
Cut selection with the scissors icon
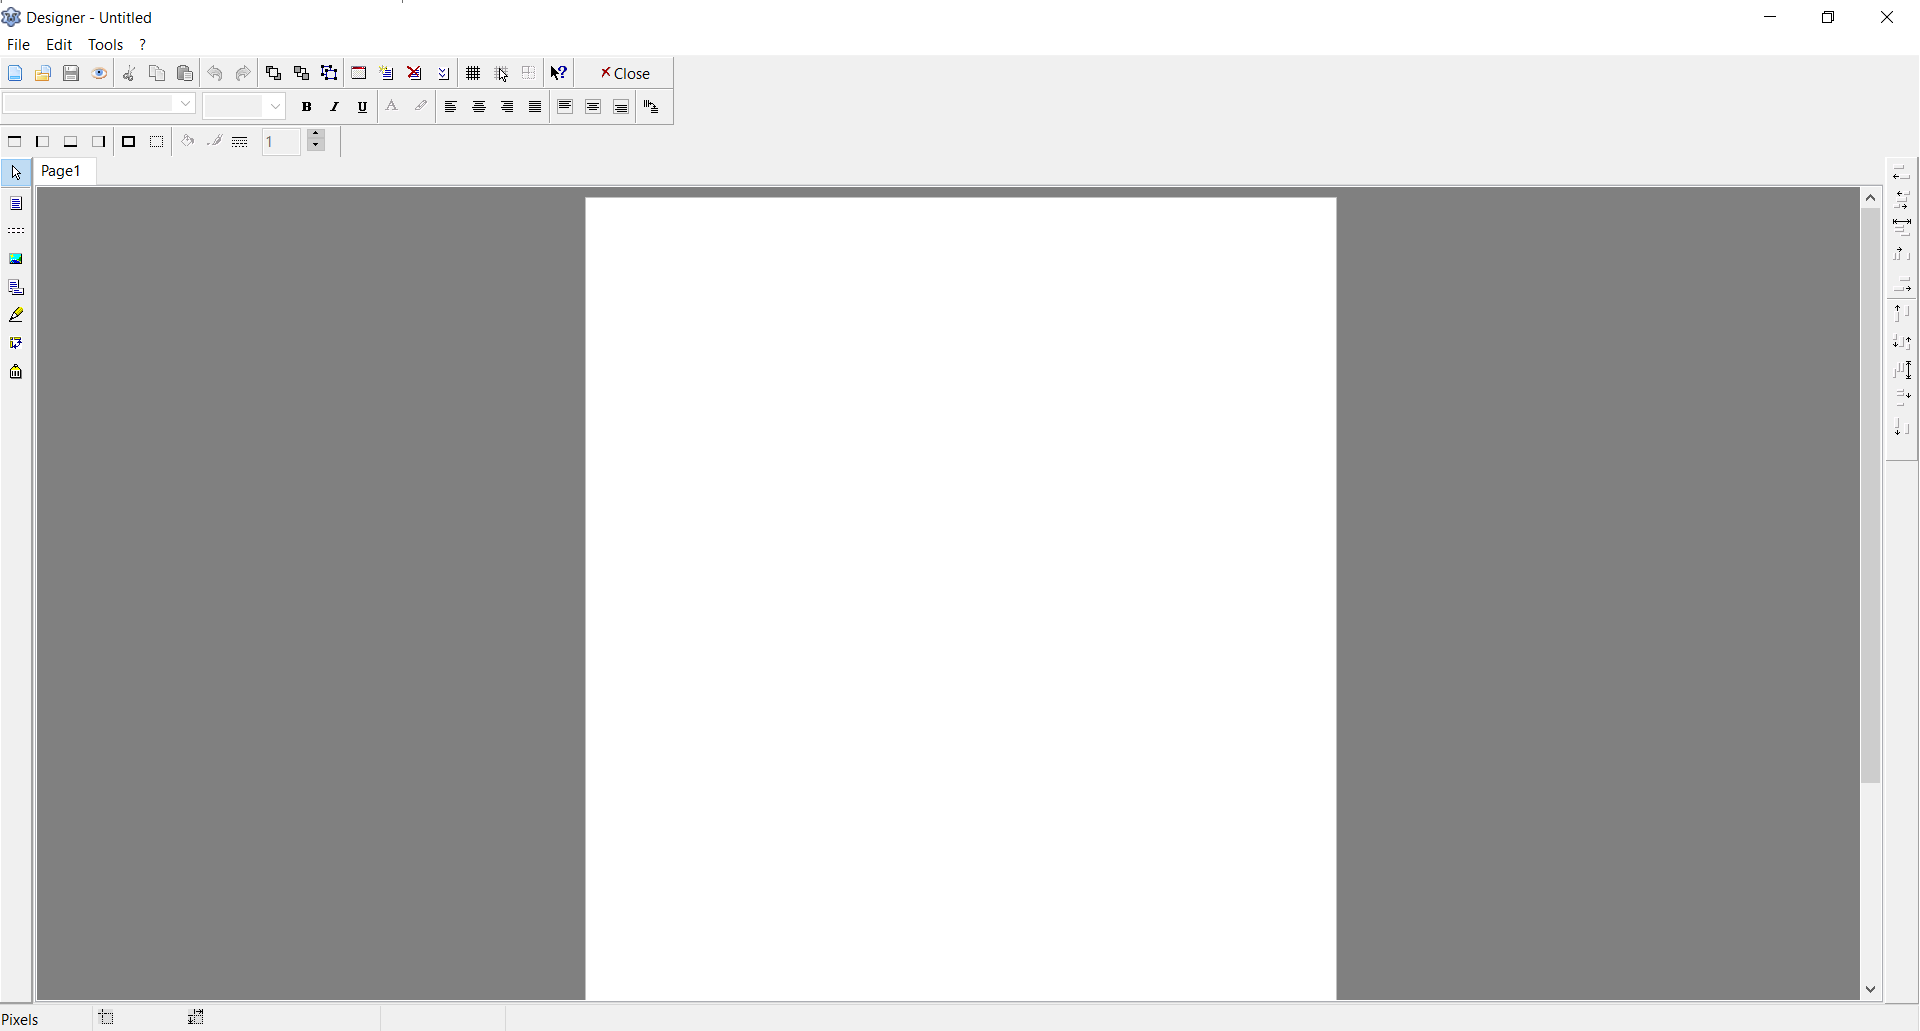coord(129,73)
